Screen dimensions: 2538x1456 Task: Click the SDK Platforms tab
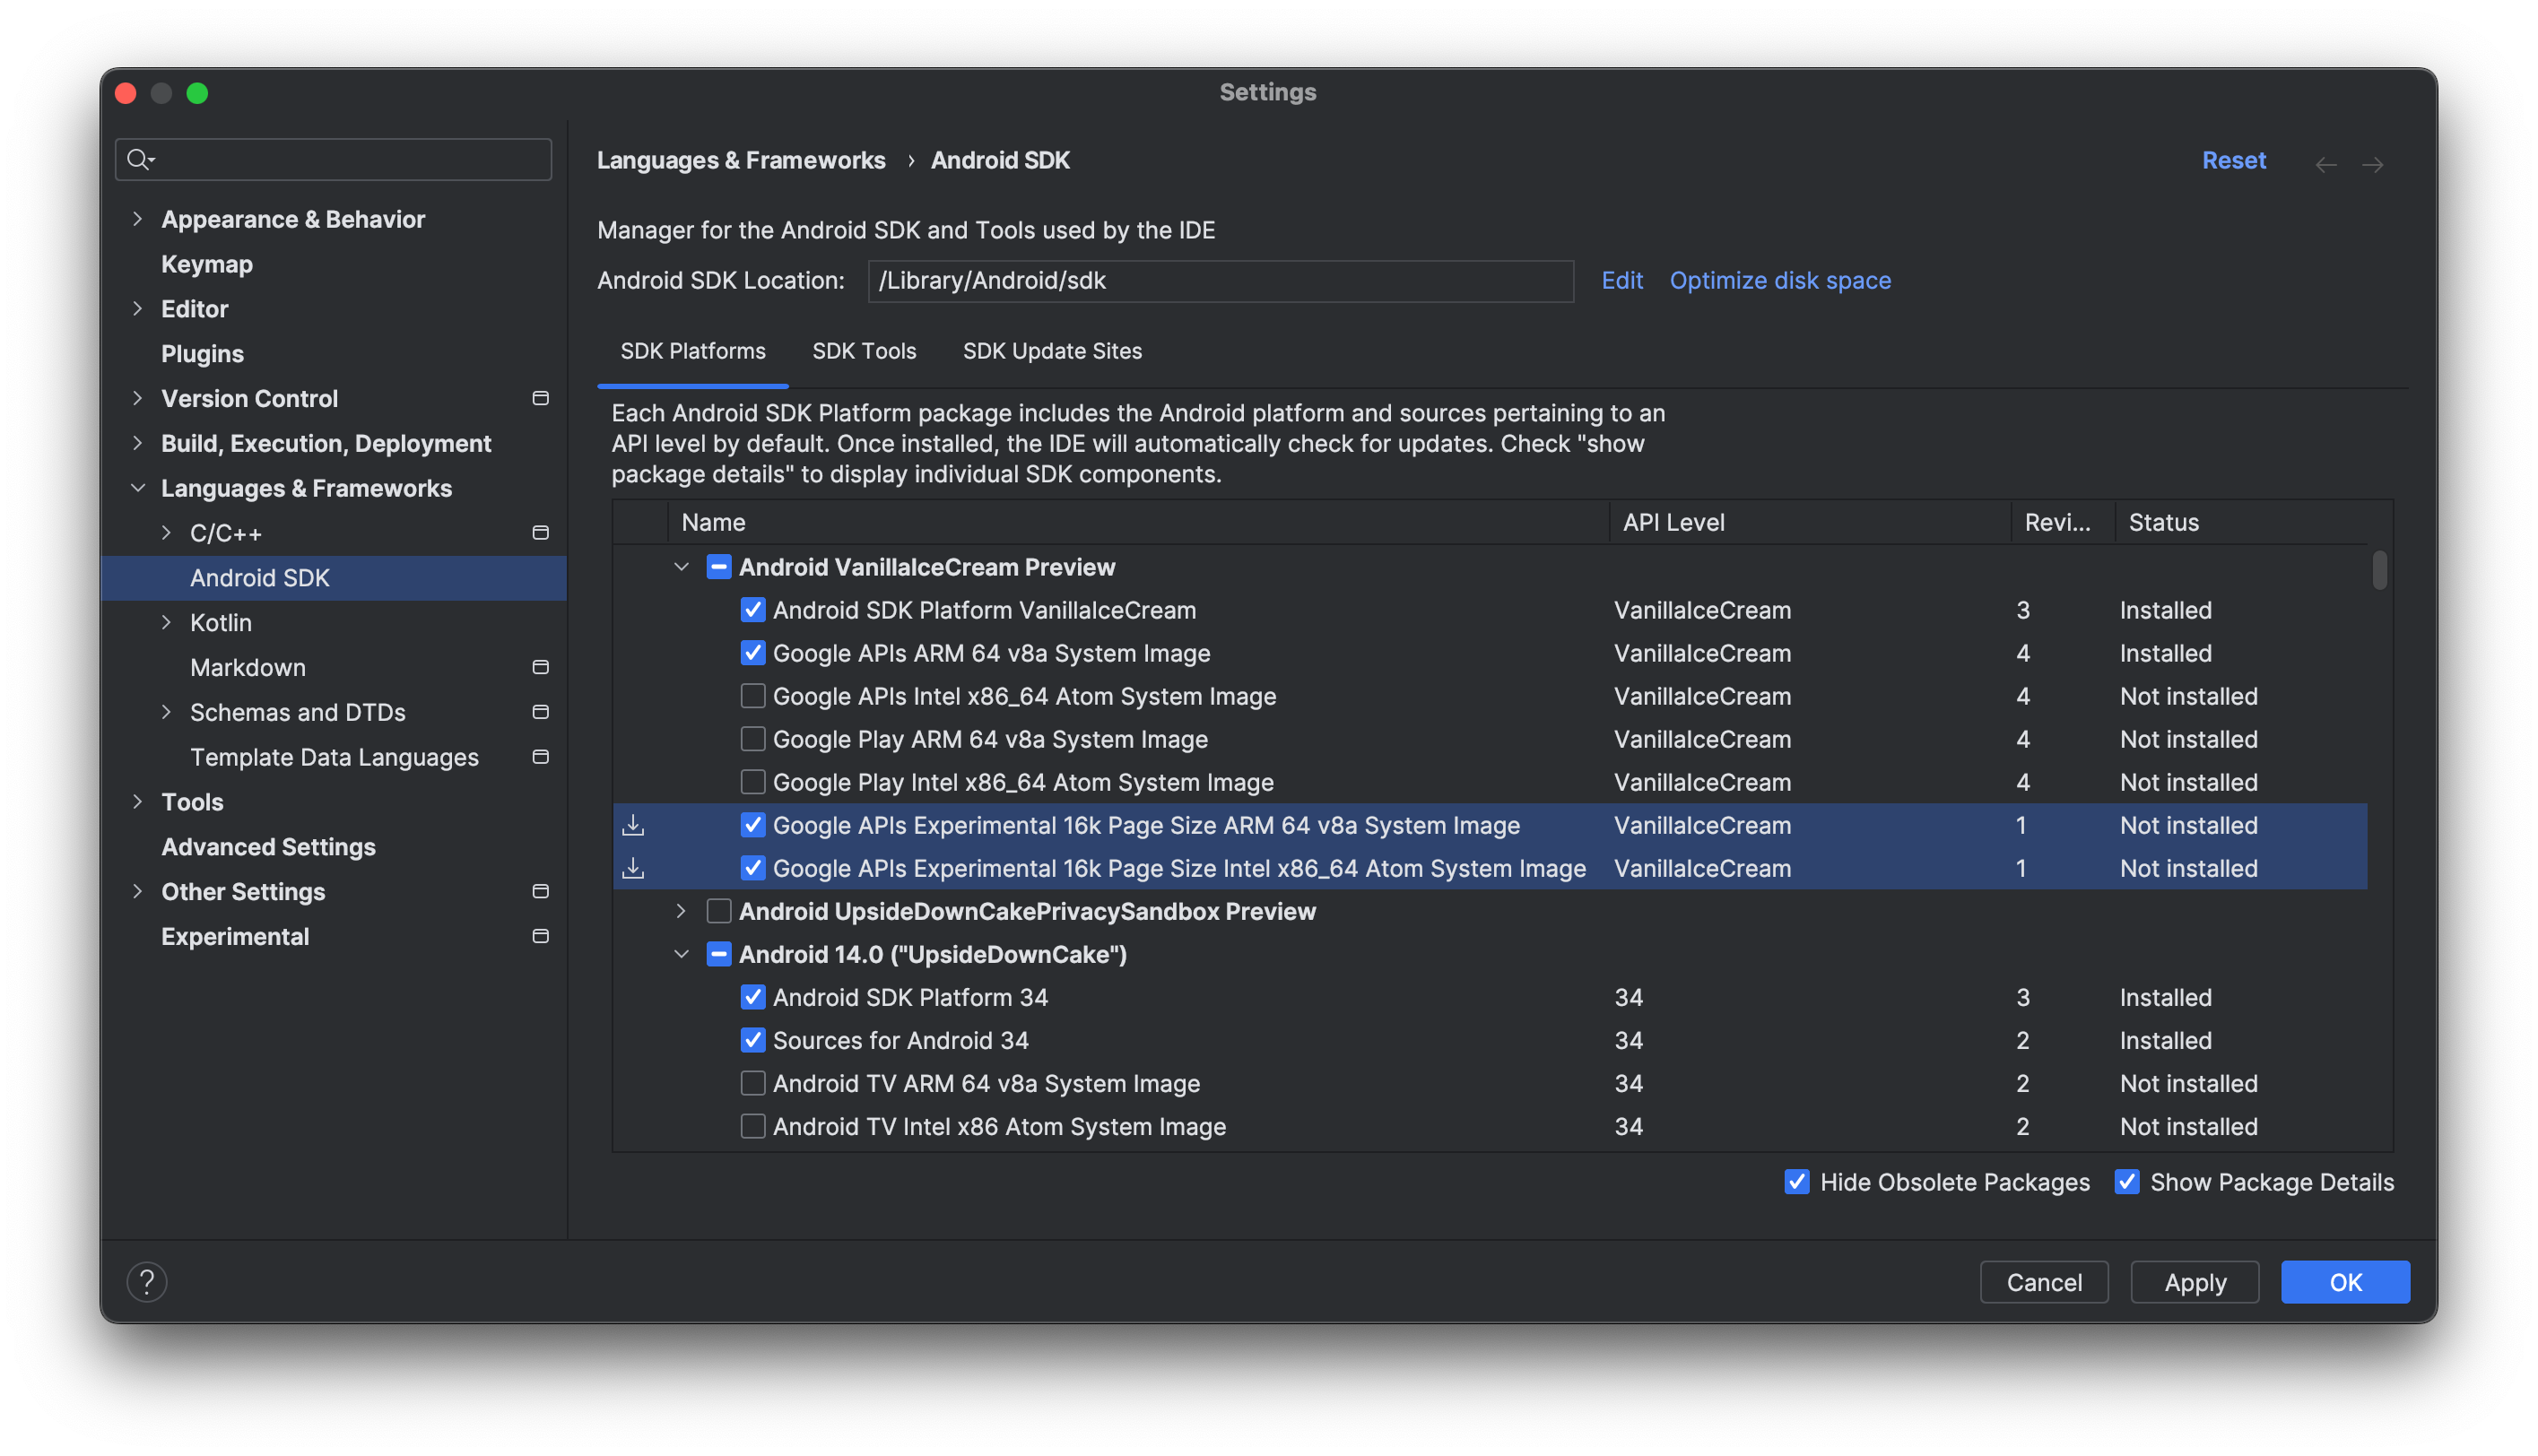(694, 350)
